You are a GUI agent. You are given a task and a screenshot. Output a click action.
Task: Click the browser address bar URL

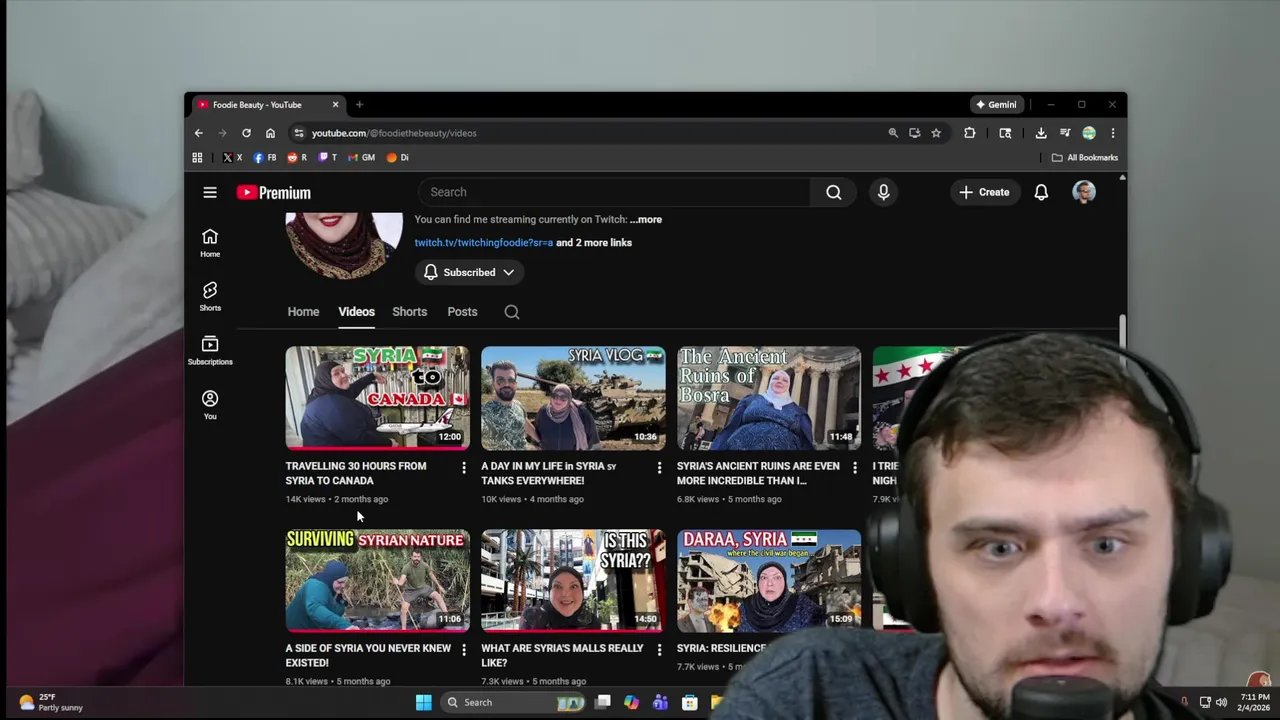point(394,133)
